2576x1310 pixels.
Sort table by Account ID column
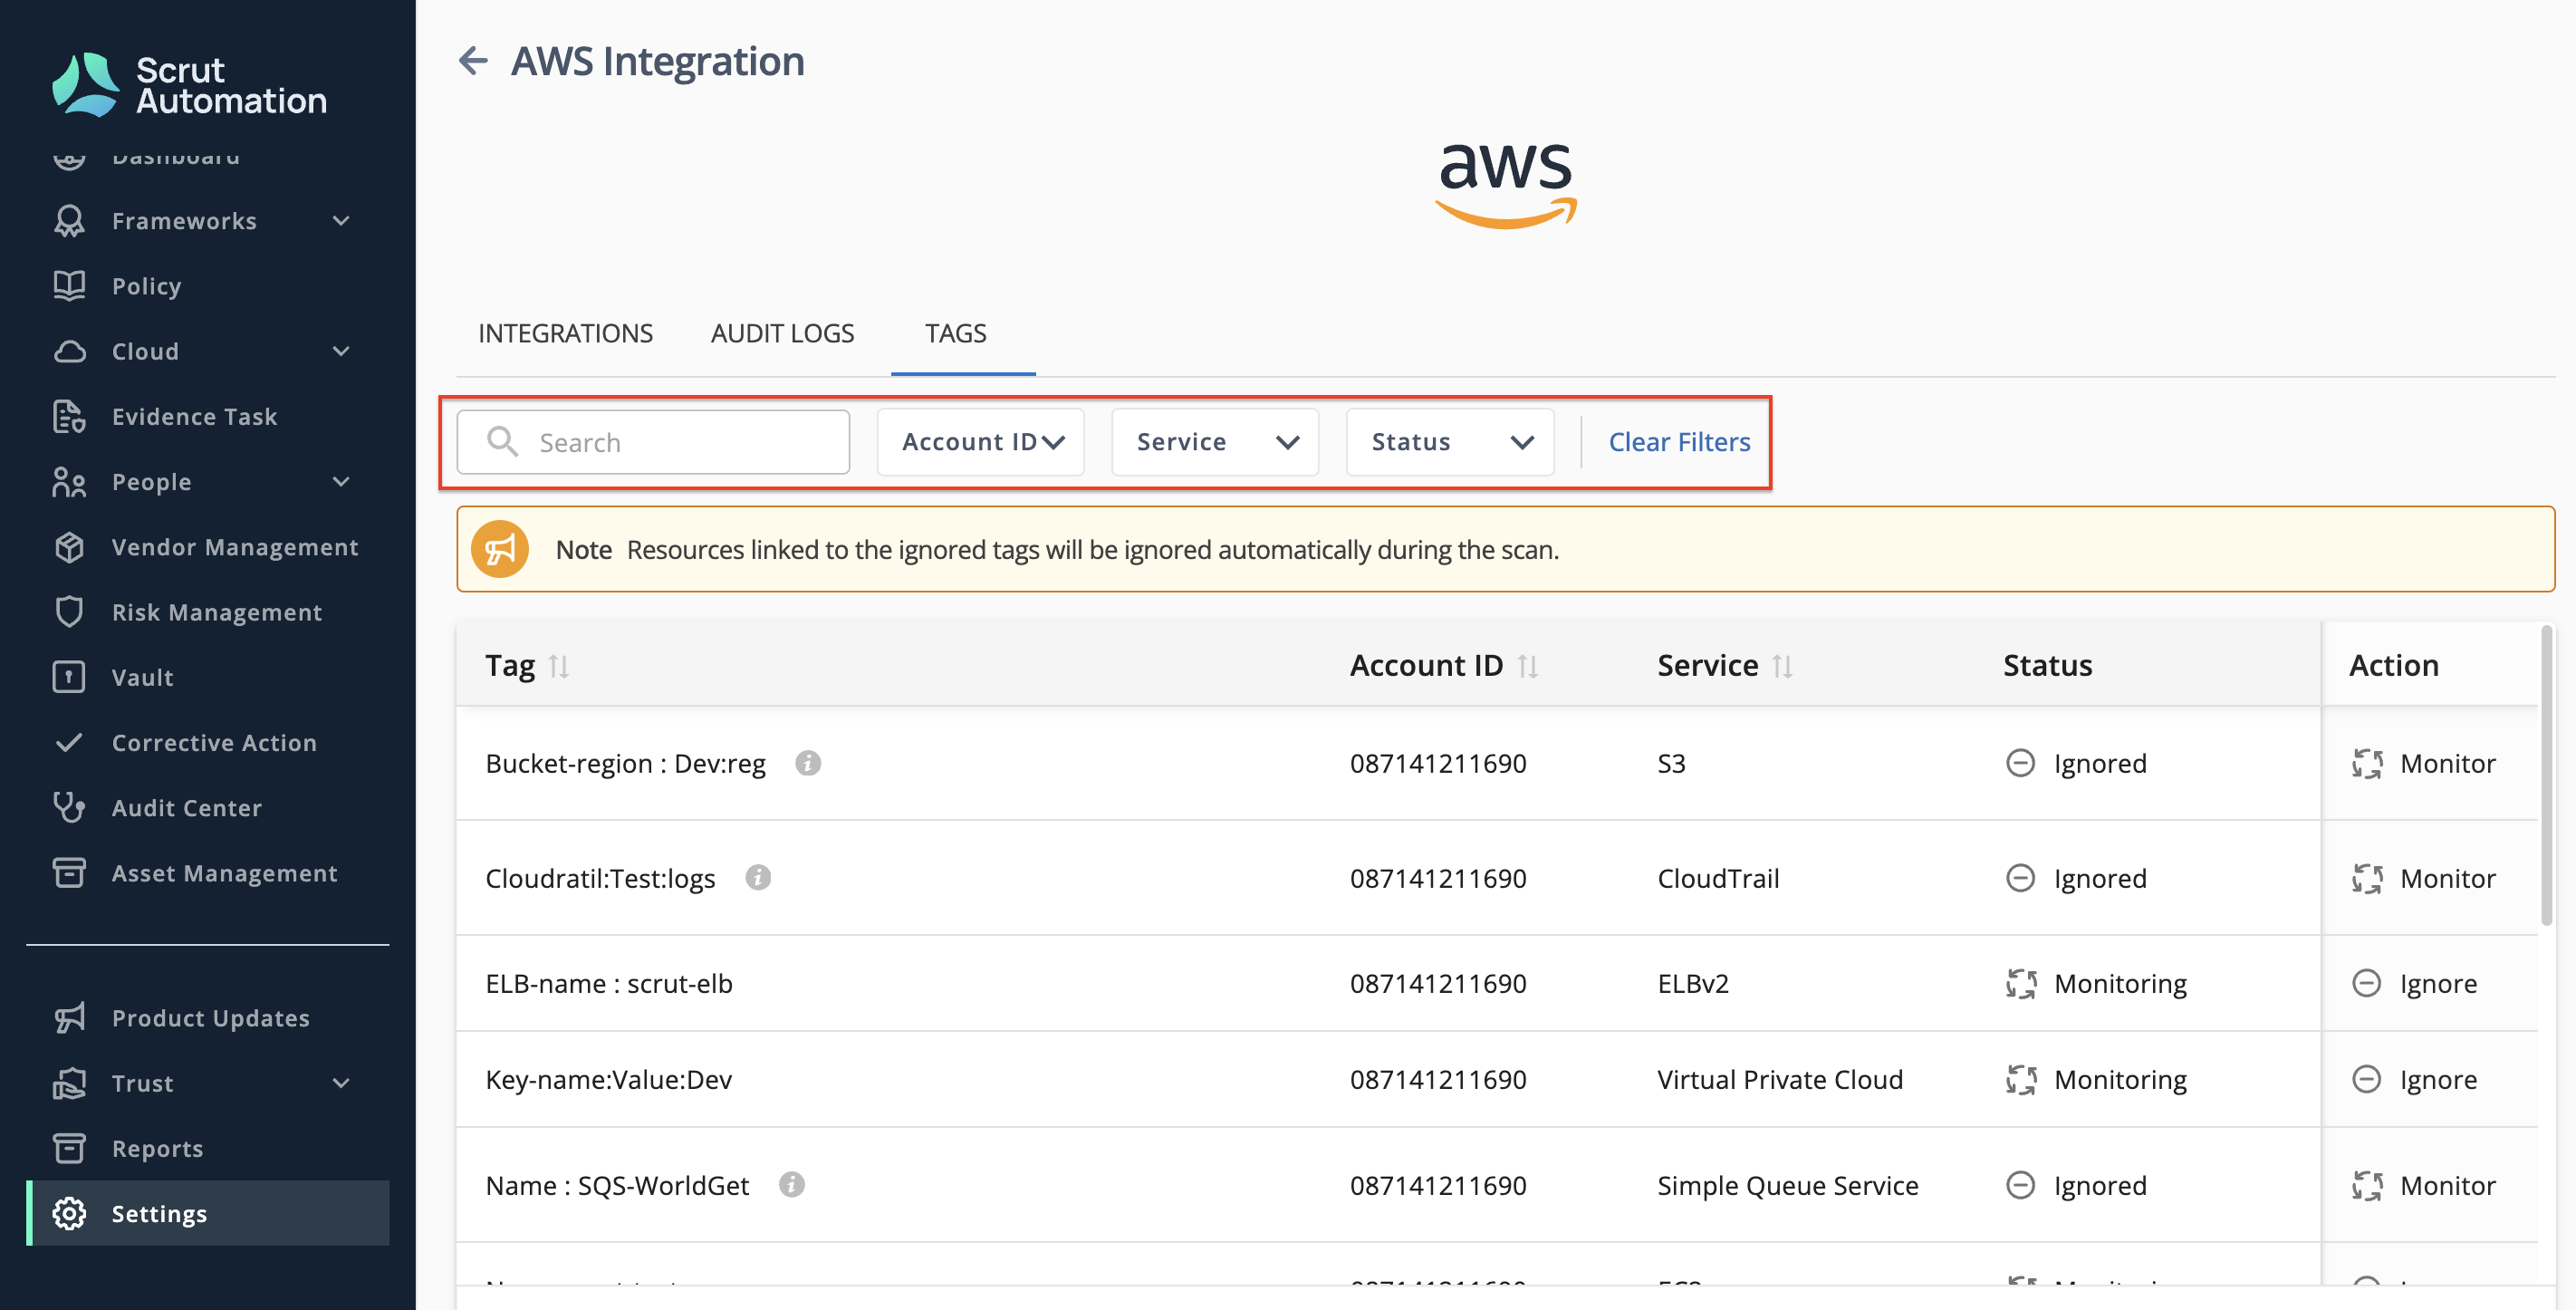pos(1528,666)
